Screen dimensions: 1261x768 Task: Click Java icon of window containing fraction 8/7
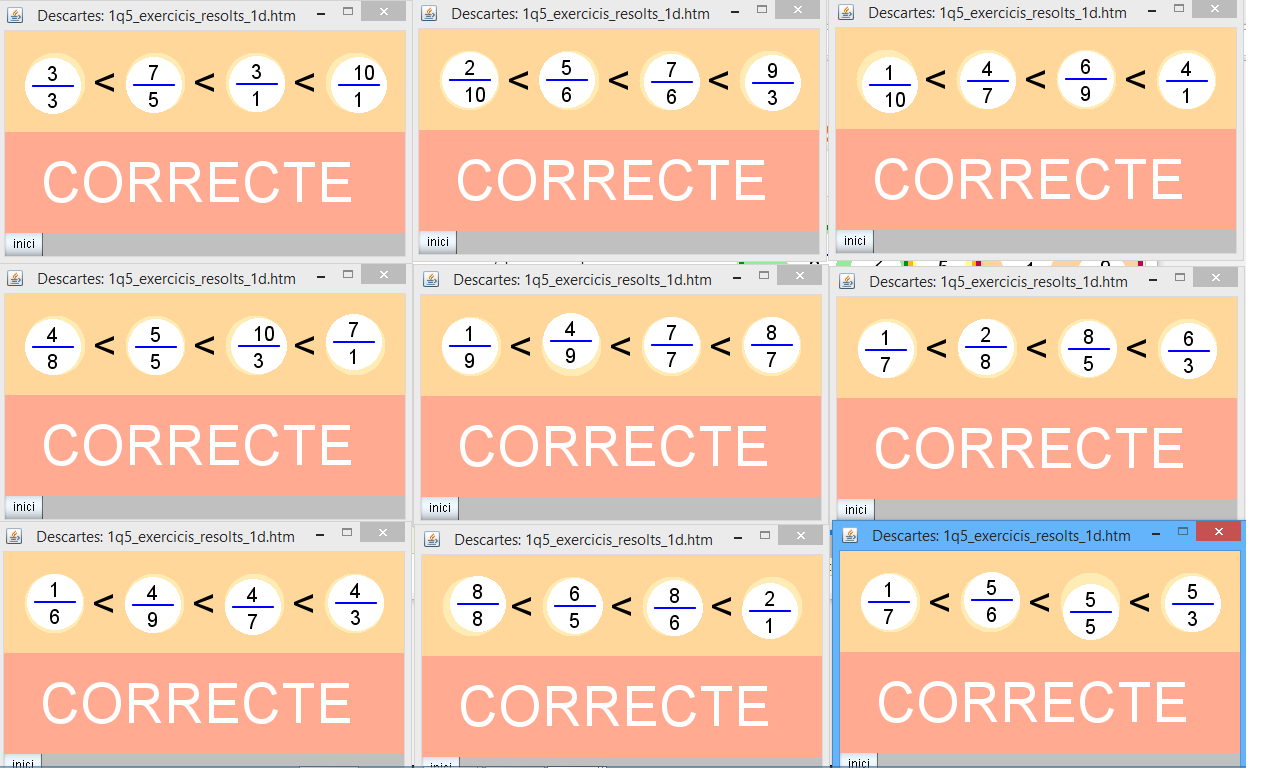click(431, 280)
